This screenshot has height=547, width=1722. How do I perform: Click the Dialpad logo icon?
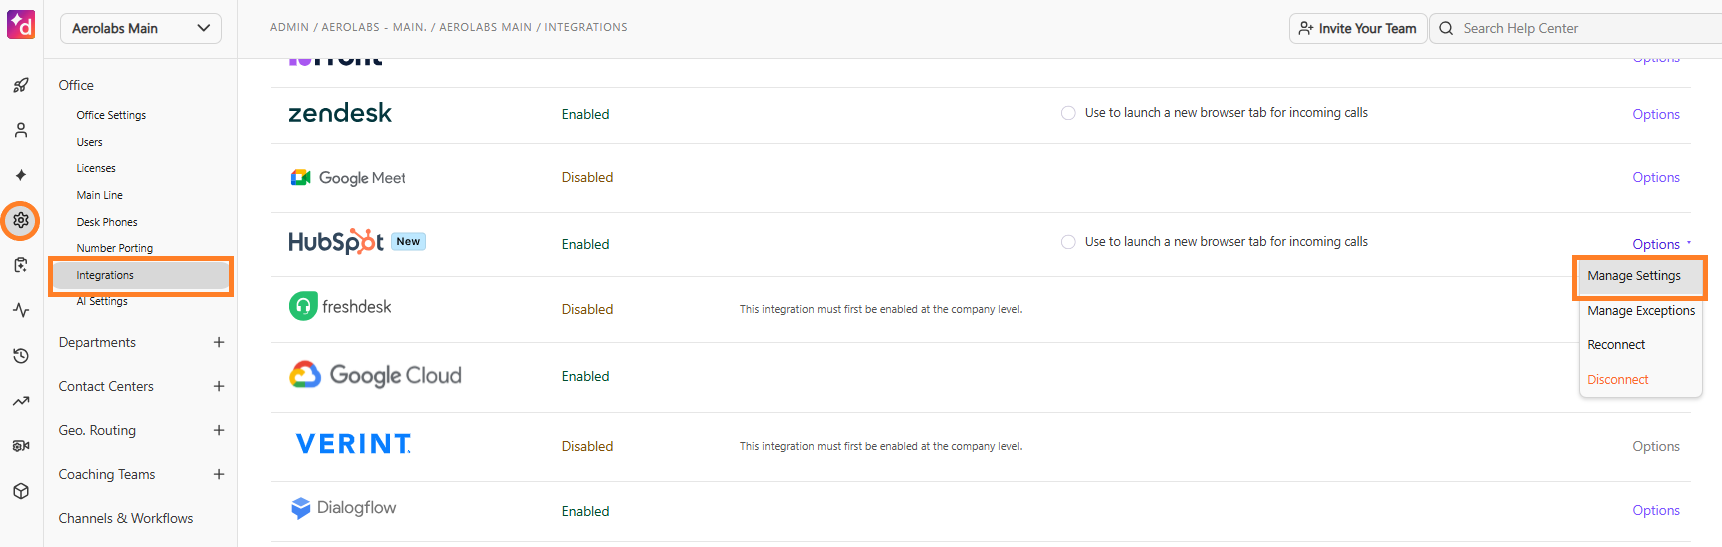21,24
